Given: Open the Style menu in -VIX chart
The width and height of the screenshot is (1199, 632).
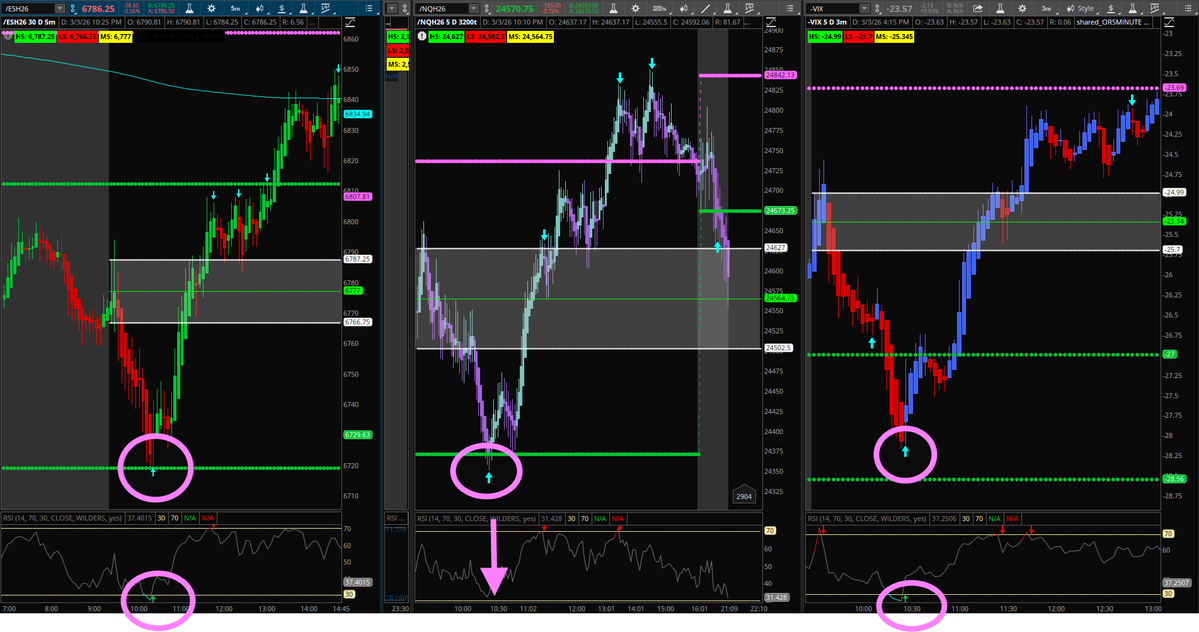Looking at the screenshot, I should coord(1081,8).
